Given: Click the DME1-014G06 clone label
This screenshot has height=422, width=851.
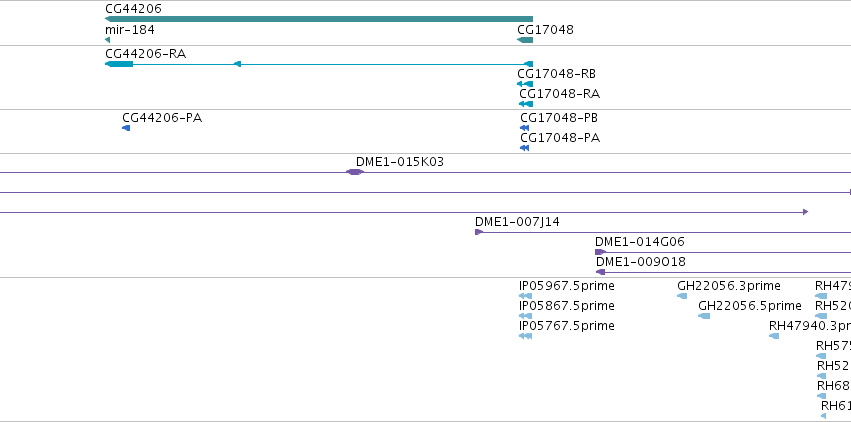Looking at the screenshot, I should [640, 242].
